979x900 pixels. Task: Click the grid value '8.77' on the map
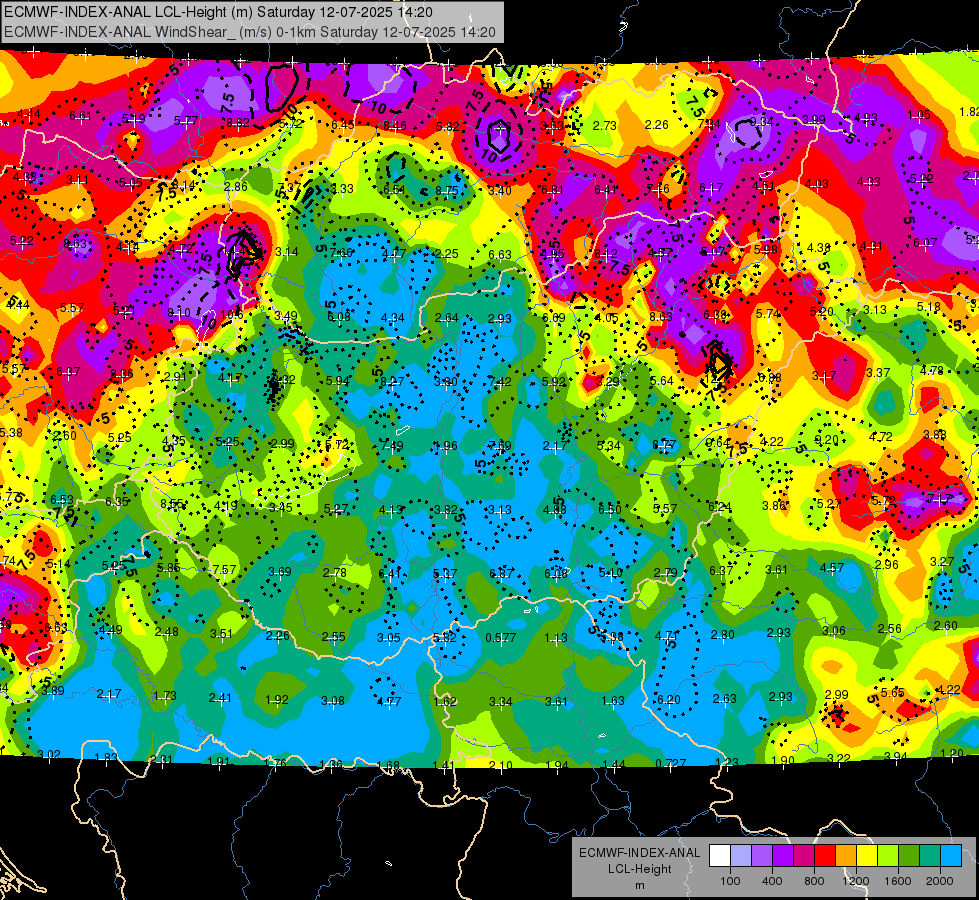pos(664,445)
